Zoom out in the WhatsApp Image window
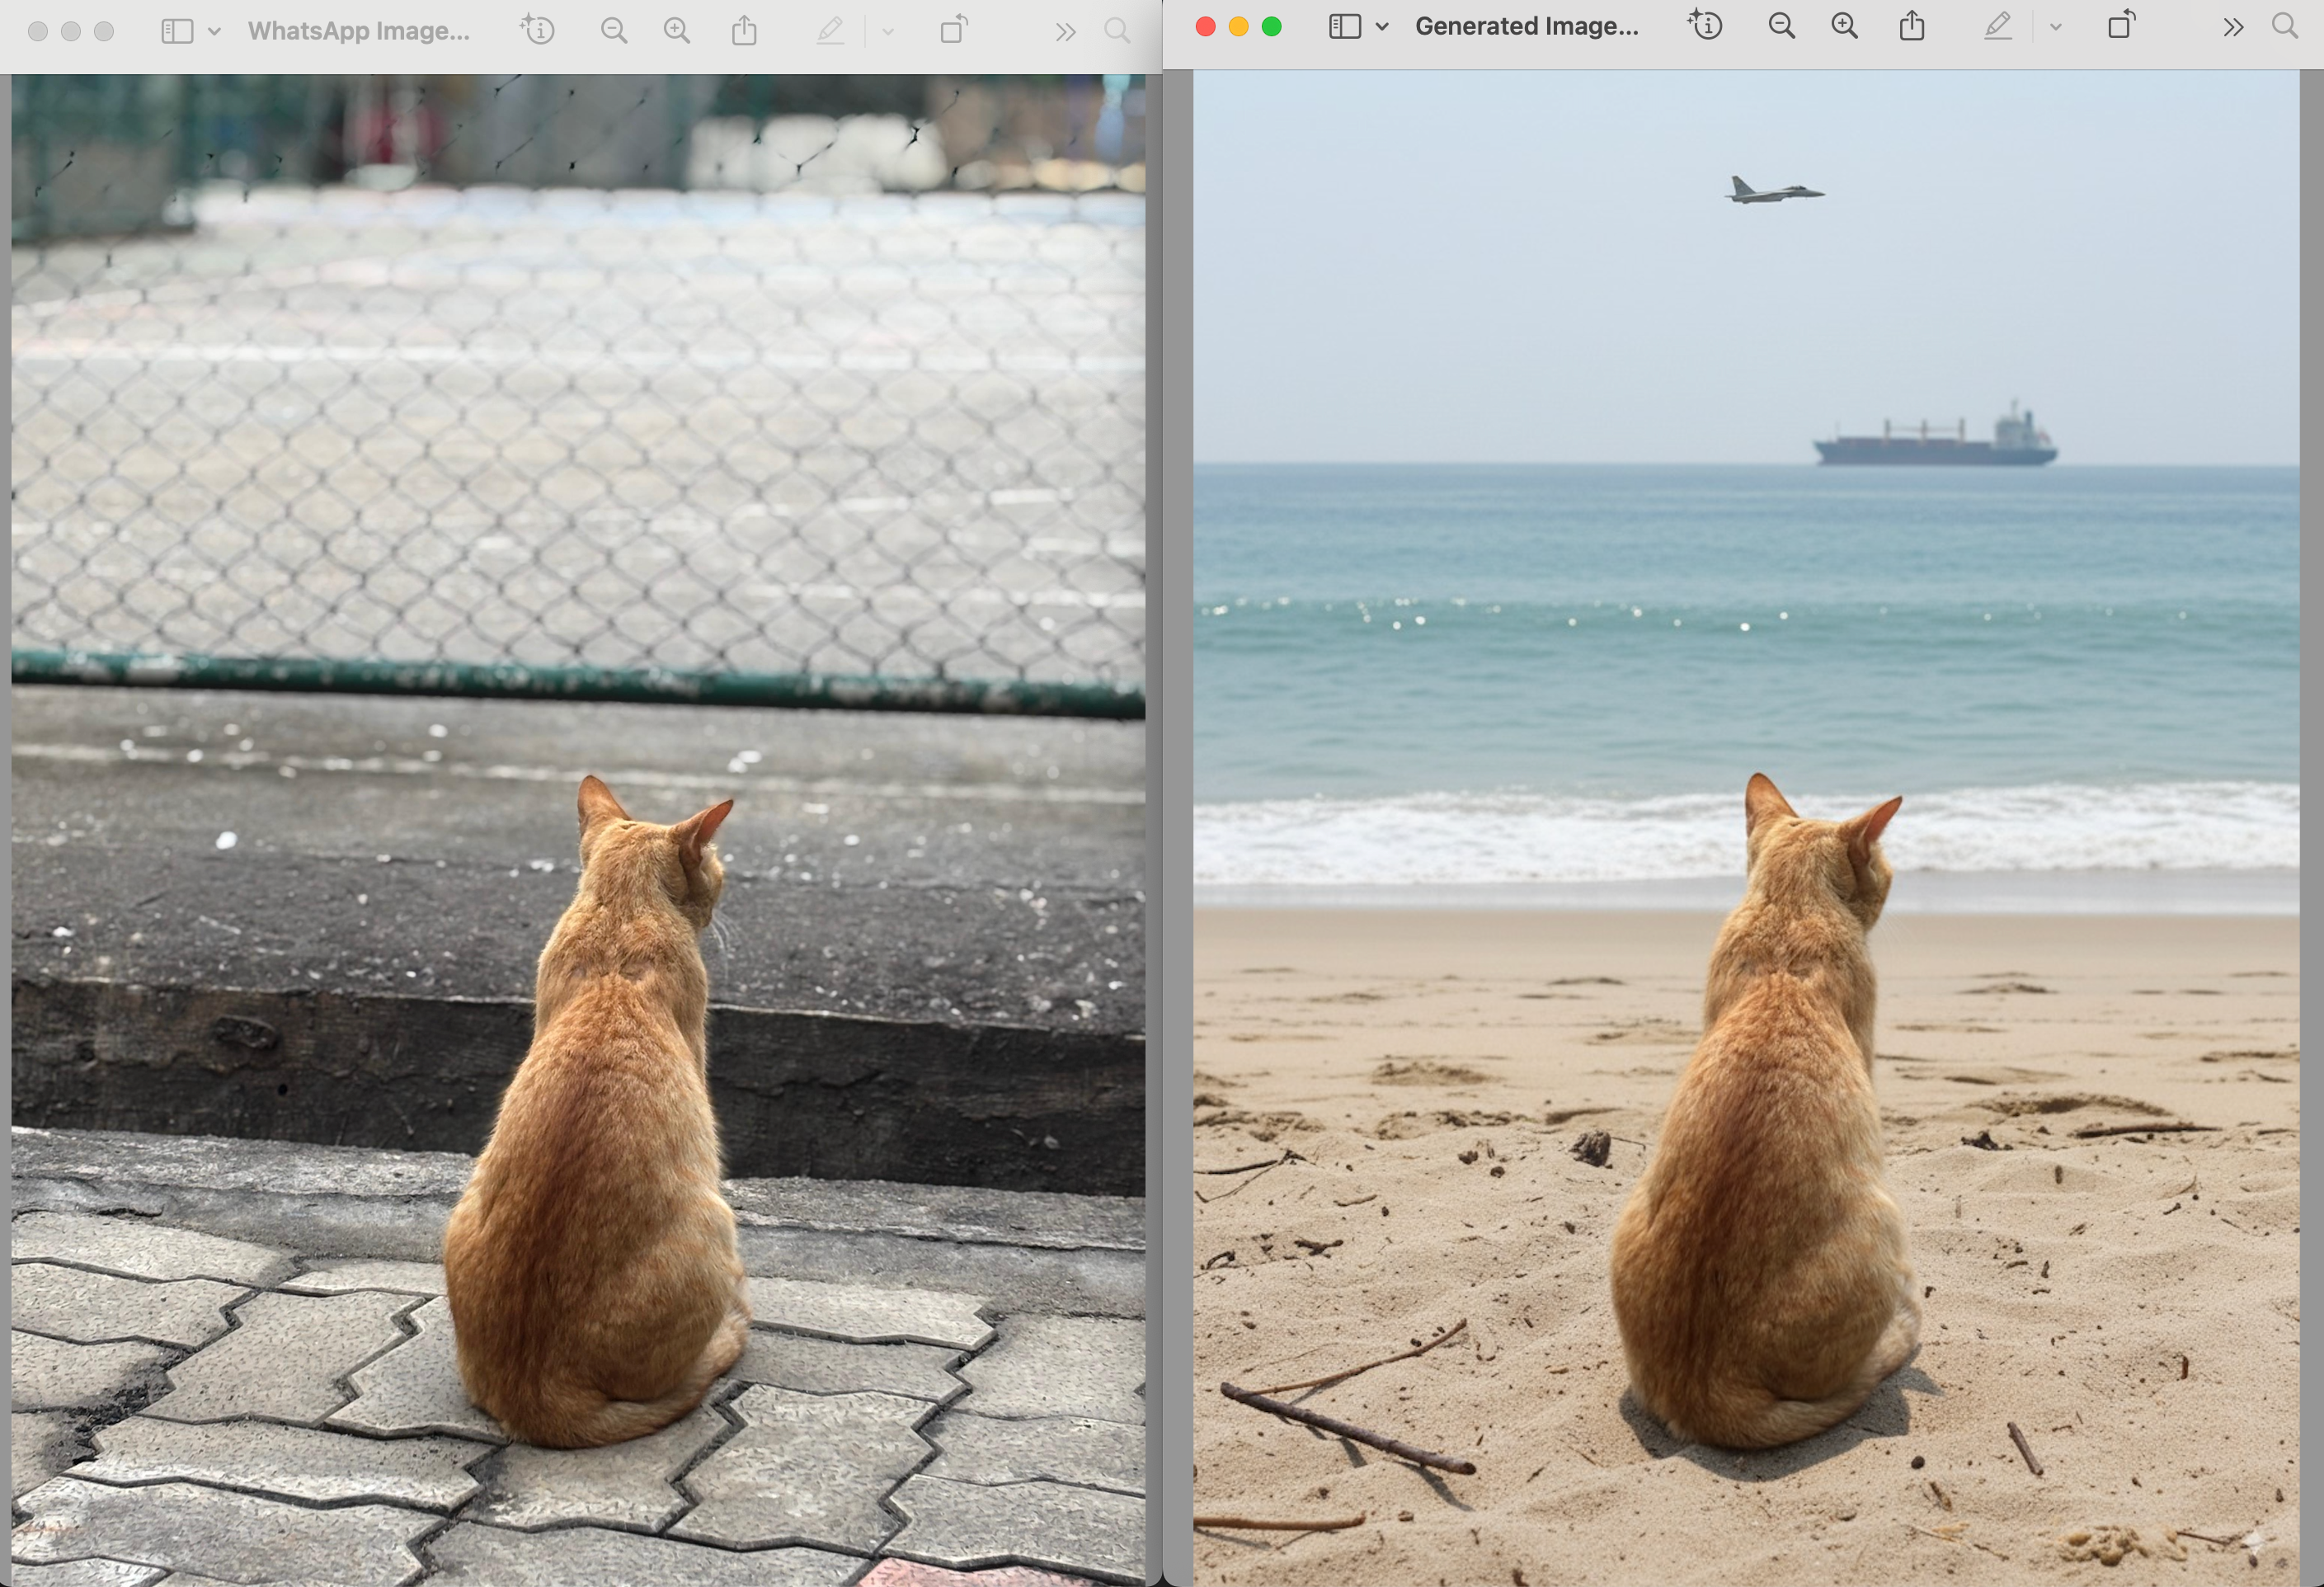2324x1587 pixels. point(614,31)
